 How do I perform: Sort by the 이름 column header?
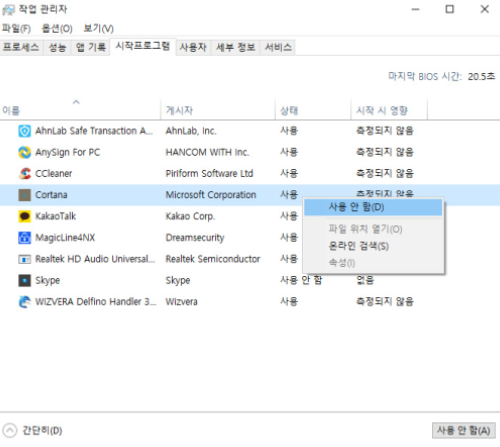pos(80,110)
